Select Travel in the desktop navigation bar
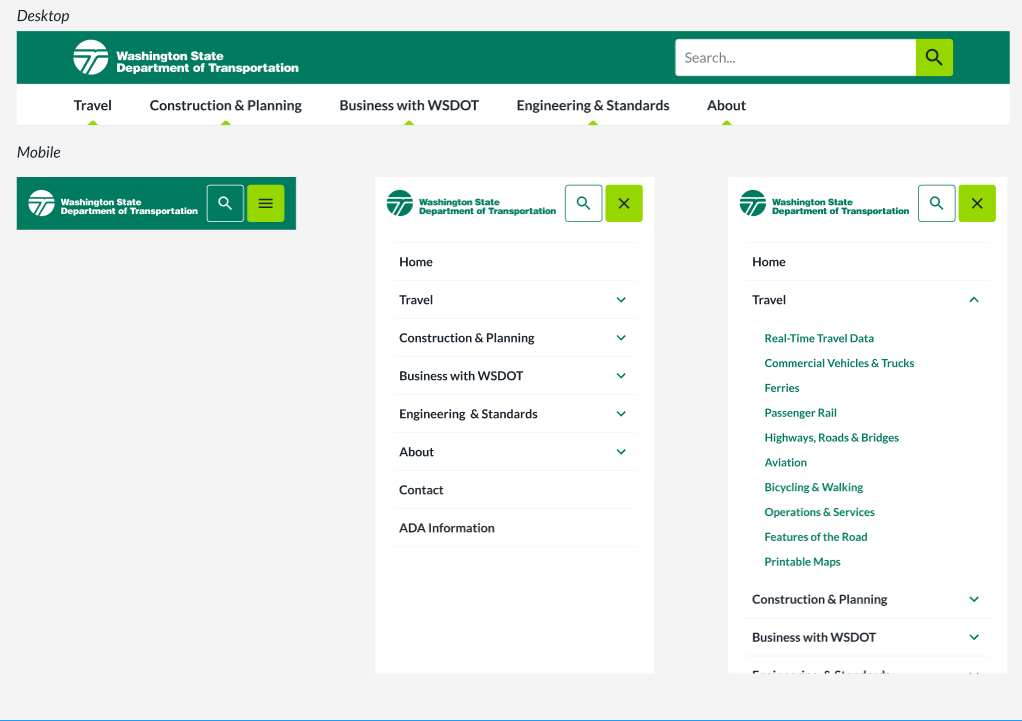Viewport: 1022px width, 721px height. [92, 106]
